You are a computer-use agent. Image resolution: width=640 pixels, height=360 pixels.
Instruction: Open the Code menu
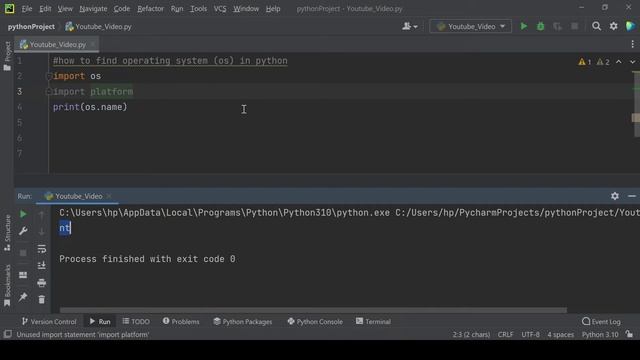coord(122,9)
